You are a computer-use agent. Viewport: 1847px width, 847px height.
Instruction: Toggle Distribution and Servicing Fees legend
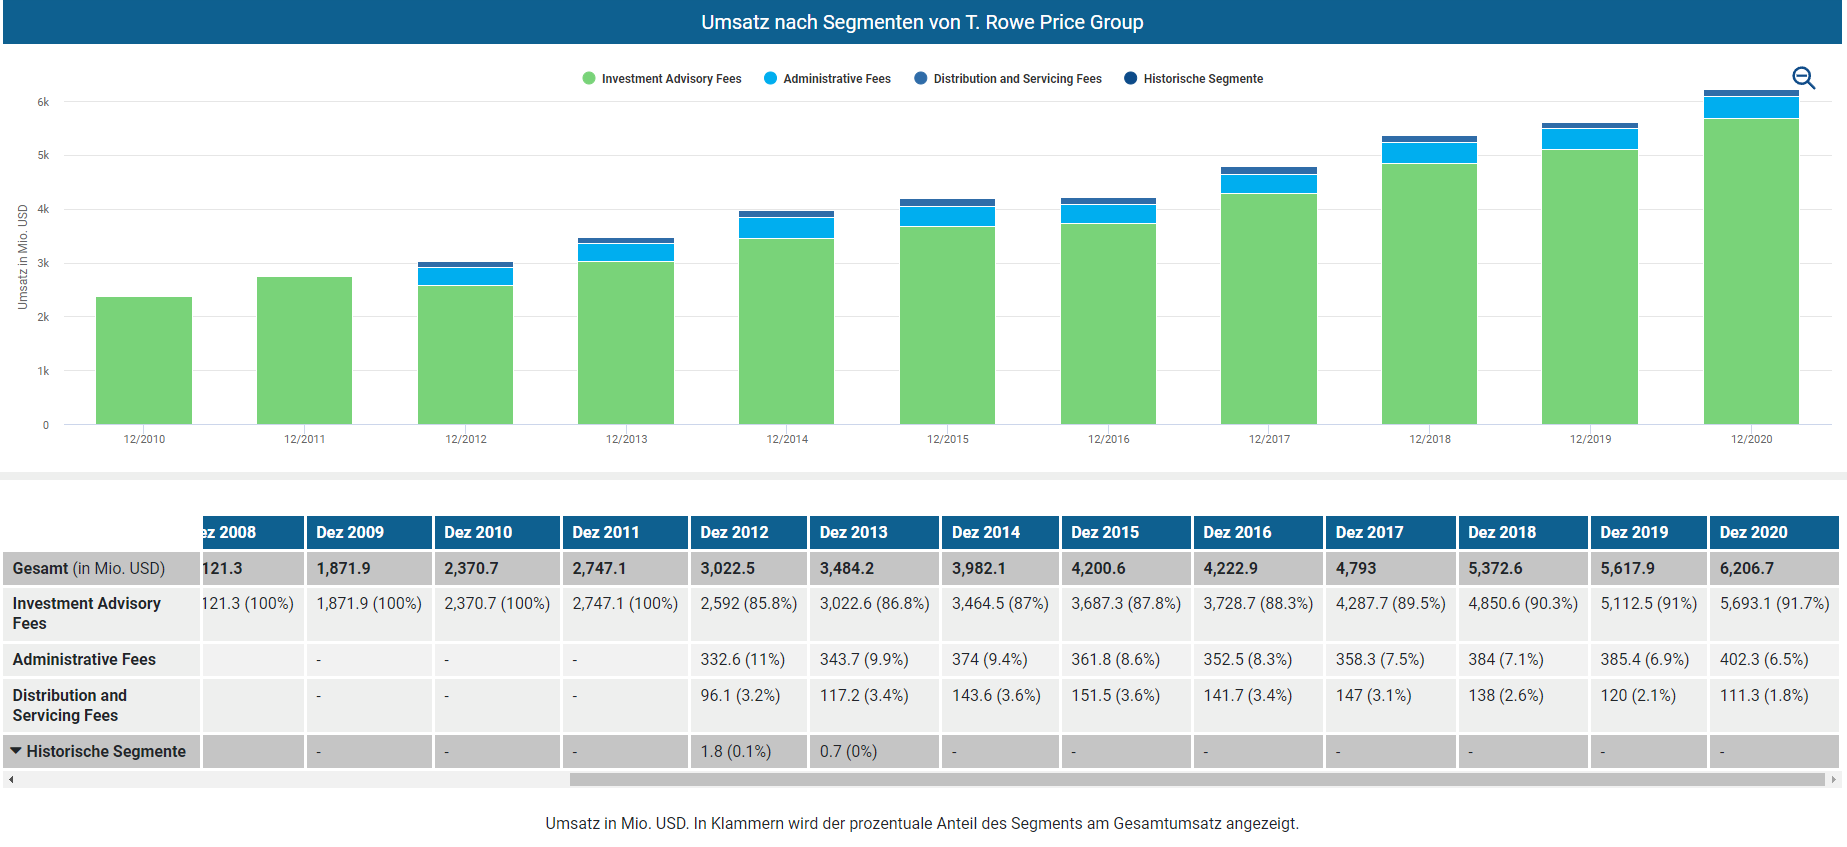click(1017, 79)
